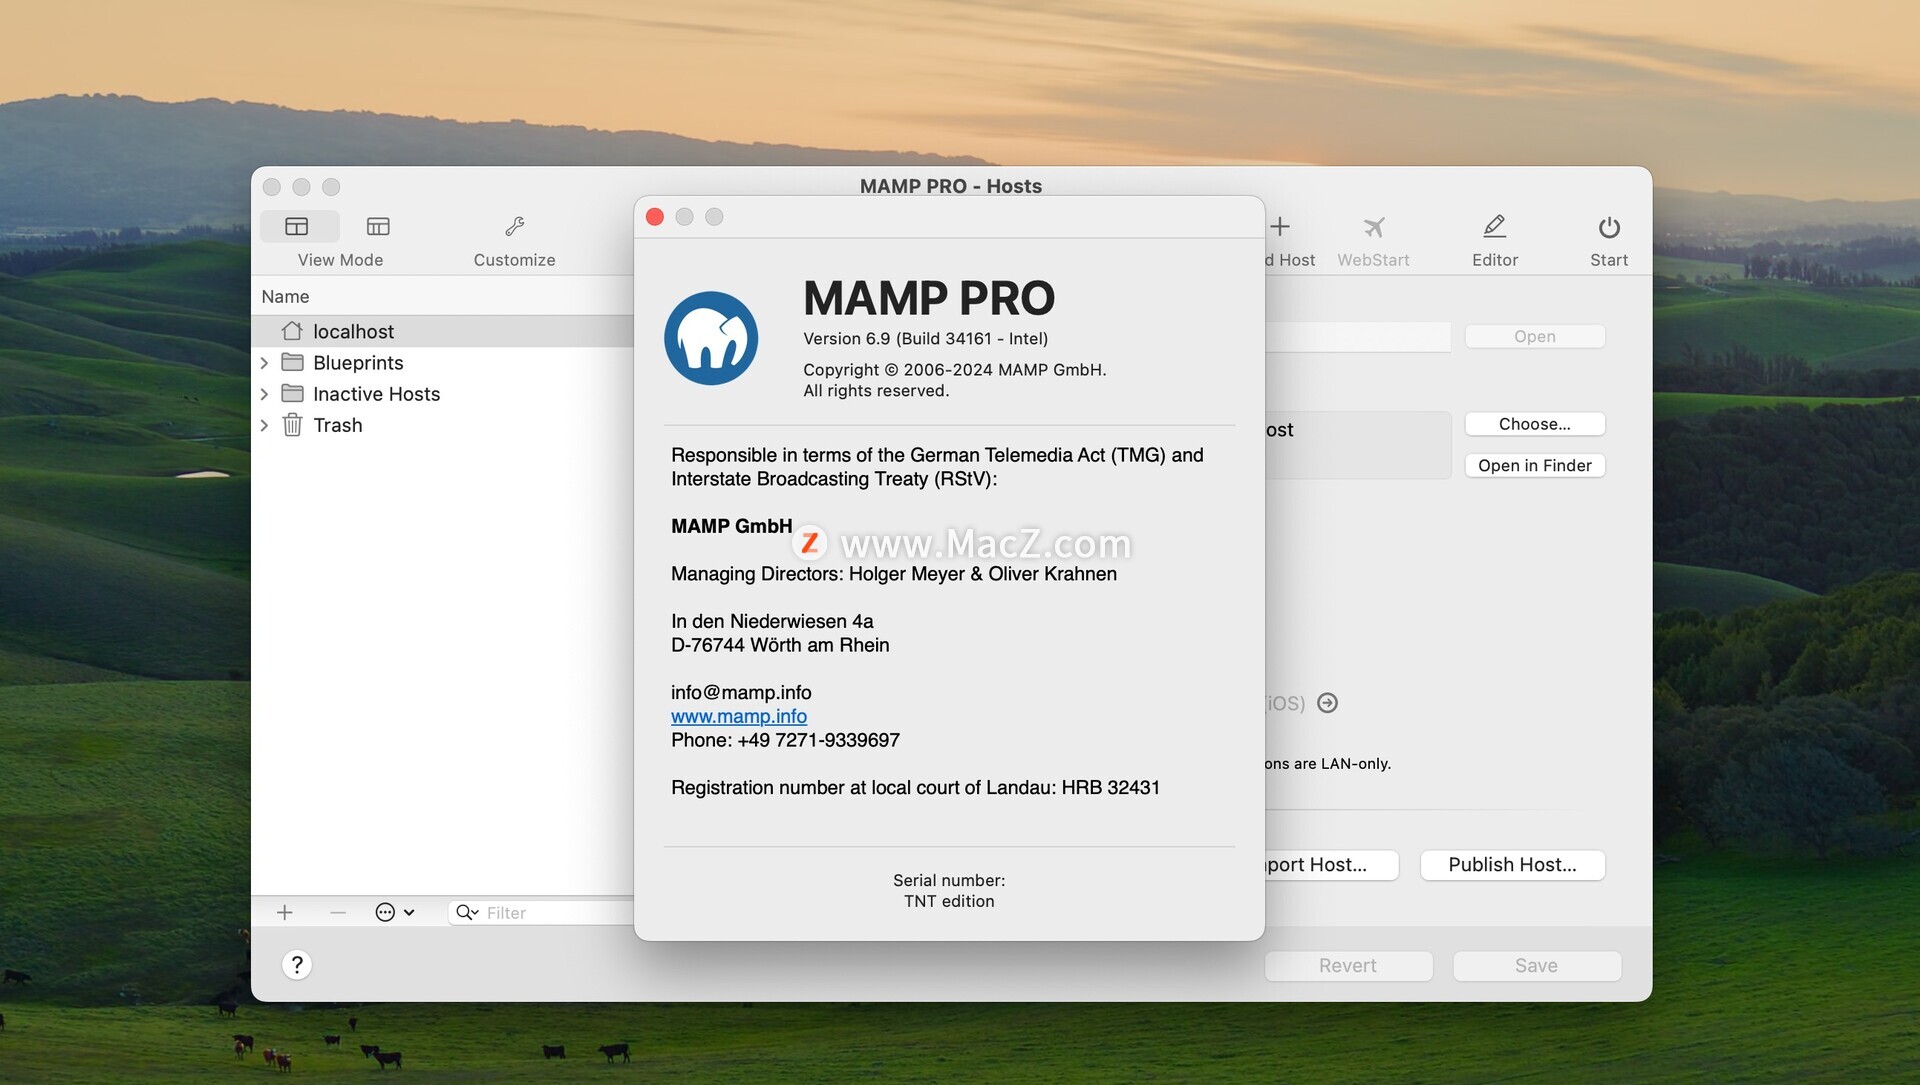
Task: Open Customize wrench toolbar icon
Action: pos(514,226)
